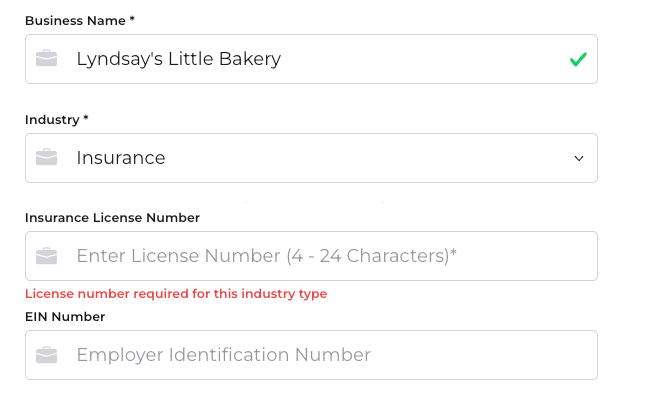
Task: Click the word 'Lyndsay's' in the name field
Action: pos(120,59)
